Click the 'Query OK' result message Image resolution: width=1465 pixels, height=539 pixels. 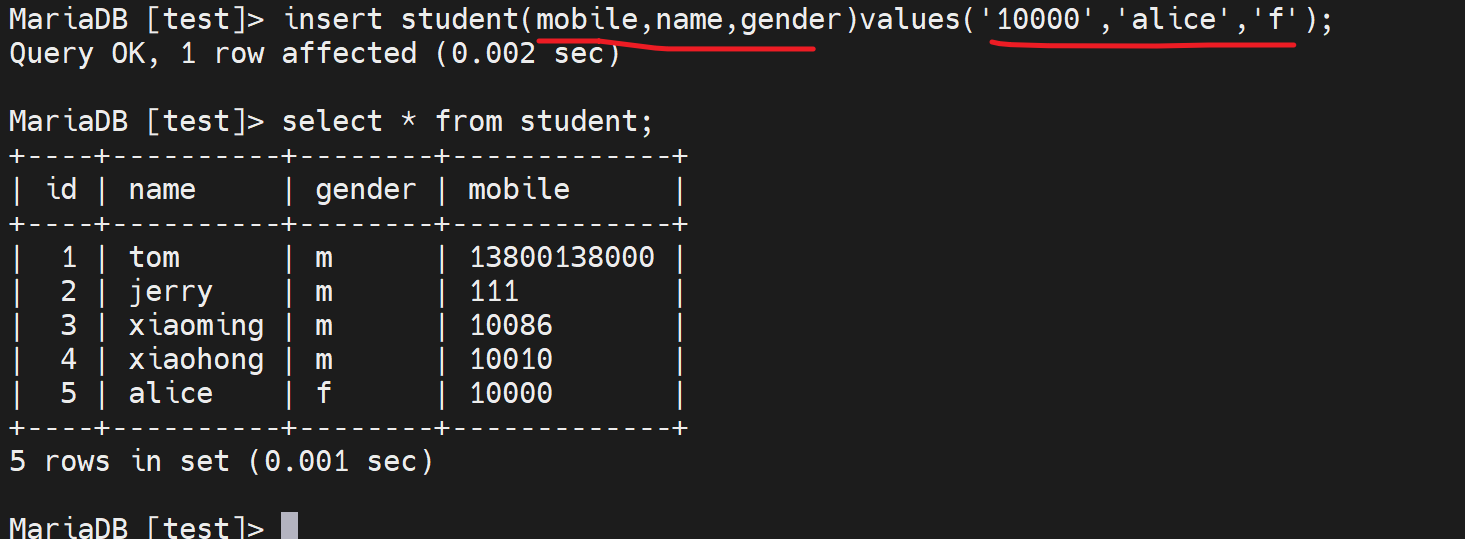coord(76,53)
